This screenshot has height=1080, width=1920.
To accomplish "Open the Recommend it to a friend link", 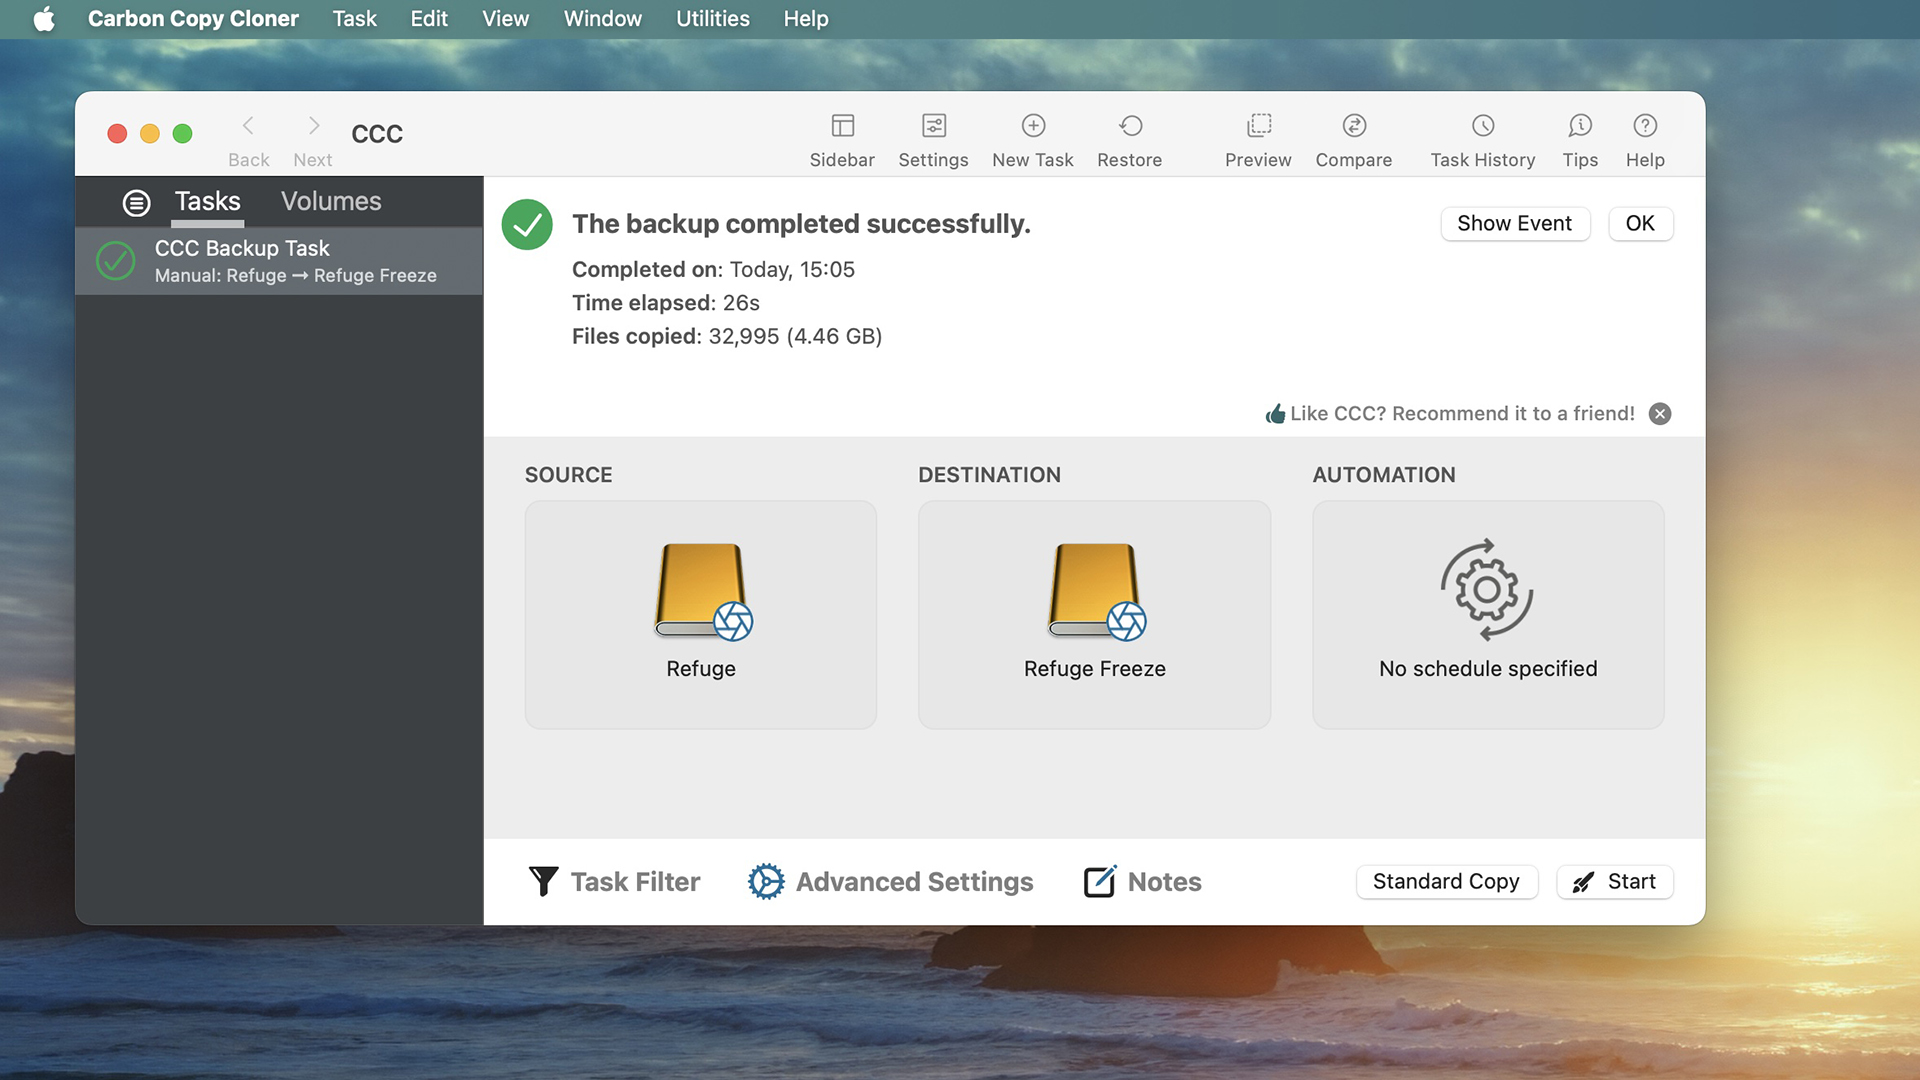I will coord(1462,413).
